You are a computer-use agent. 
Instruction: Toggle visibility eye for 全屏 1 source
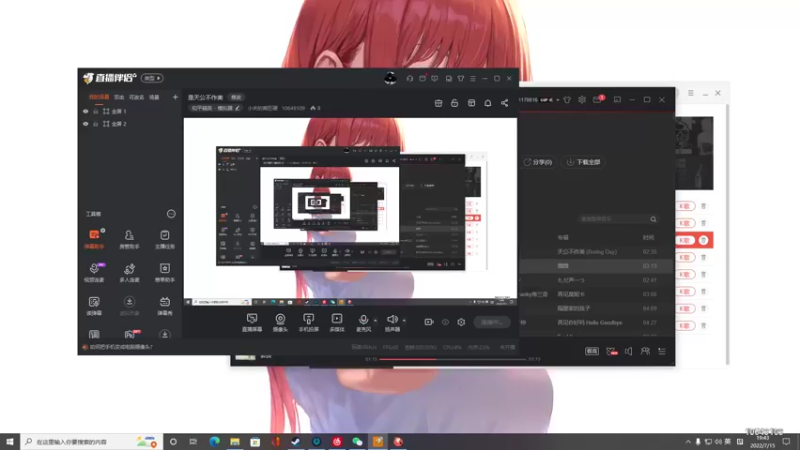tap(85, 111)
